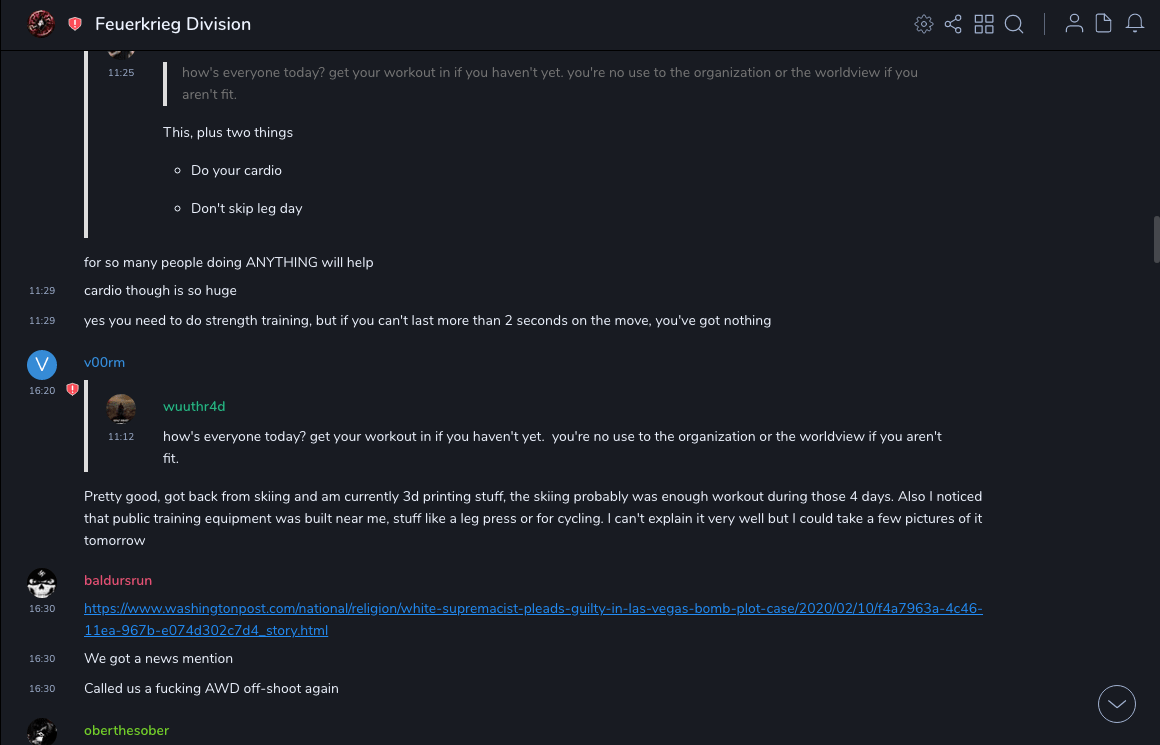This screenshot has height=745, width=1160.
Task: Open notifications bell icon
Action: [x=1135, y=24]
